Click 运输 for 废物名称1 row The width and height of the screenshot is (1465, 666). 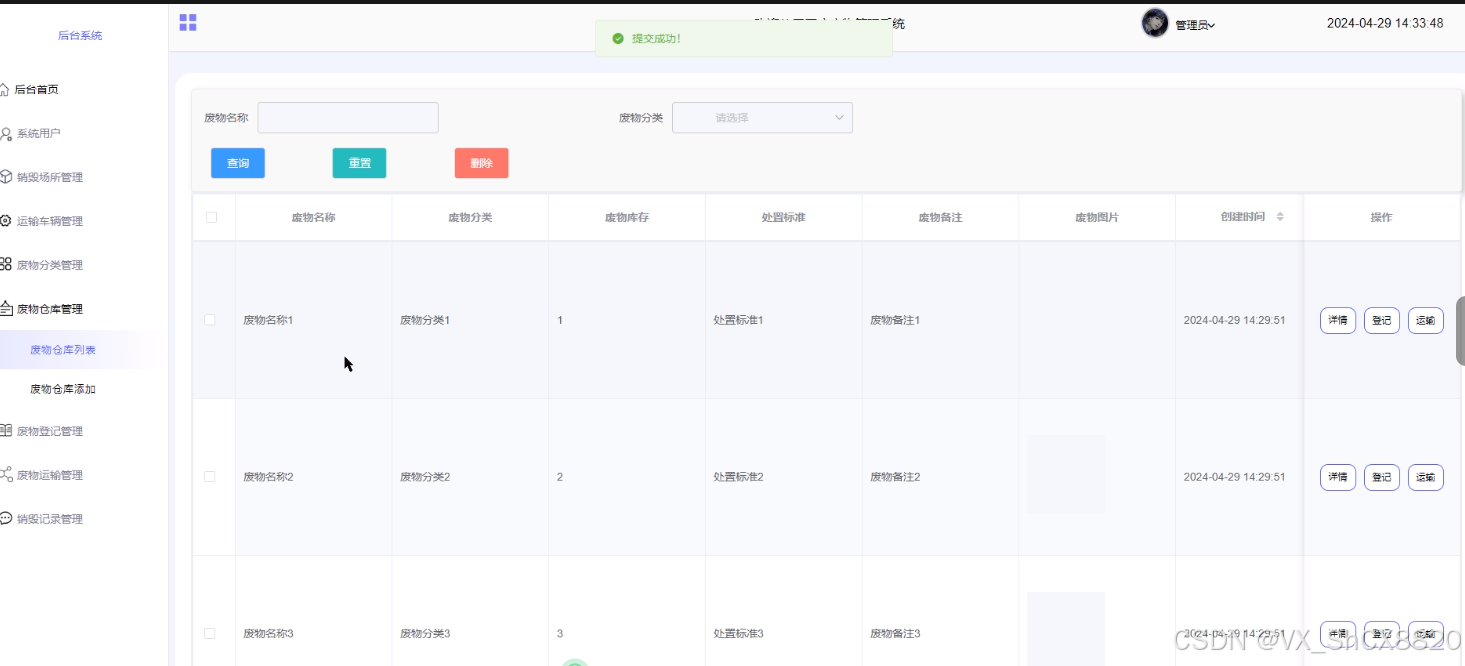tap(1426, 321)
